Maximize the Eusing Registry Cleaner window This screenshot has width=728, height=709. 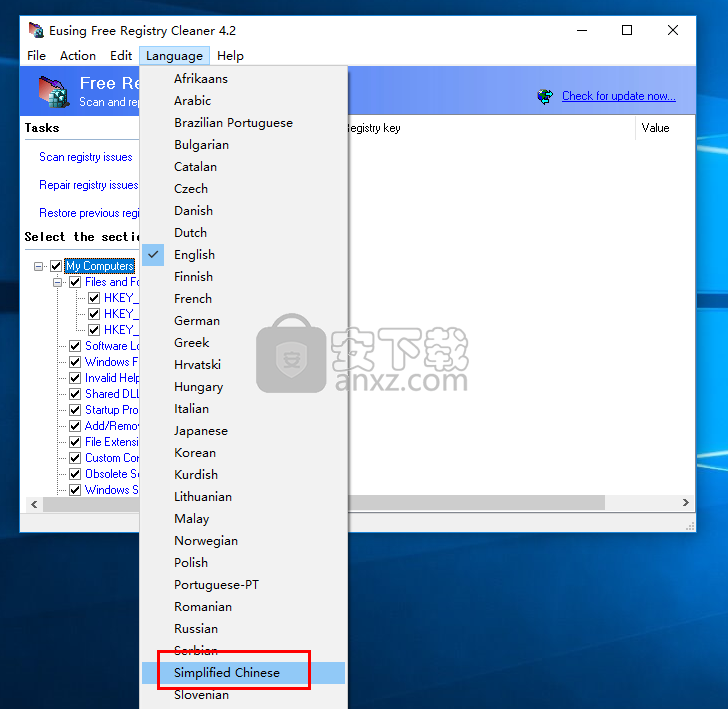point(627,31)
